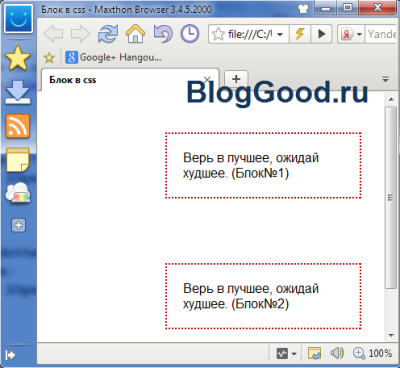Click the go arrow beside the address bar
400x368 pixels.
point(321,34)
